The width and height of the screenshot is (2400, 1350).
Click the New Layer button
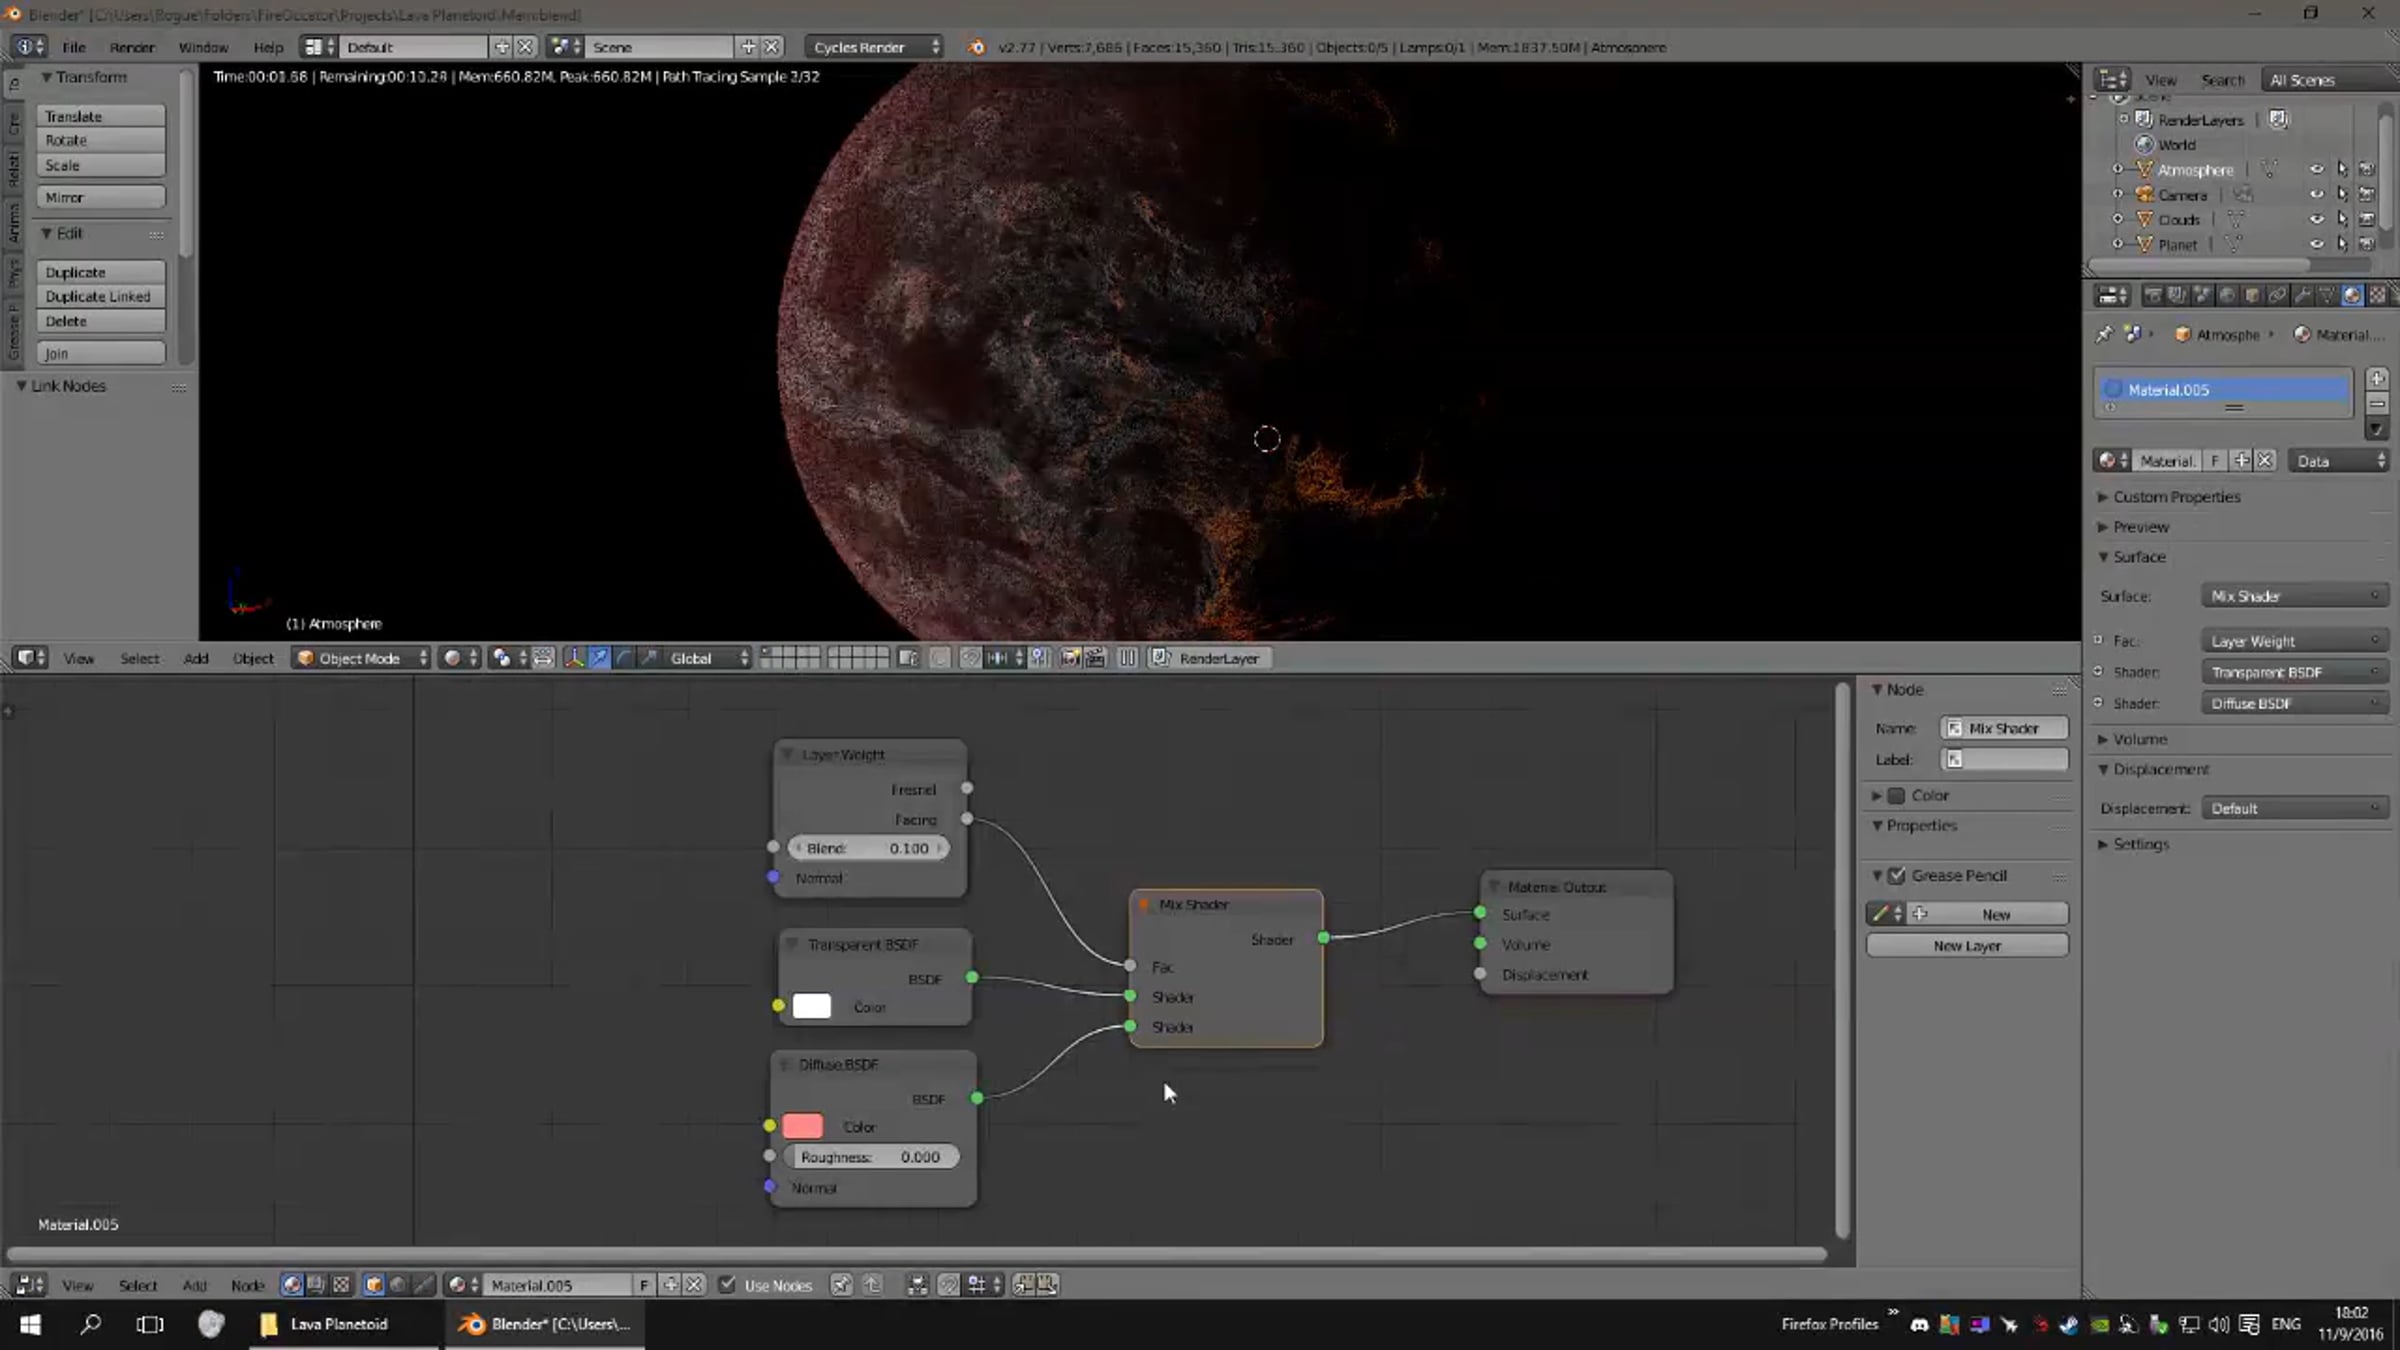(1966, 946)
